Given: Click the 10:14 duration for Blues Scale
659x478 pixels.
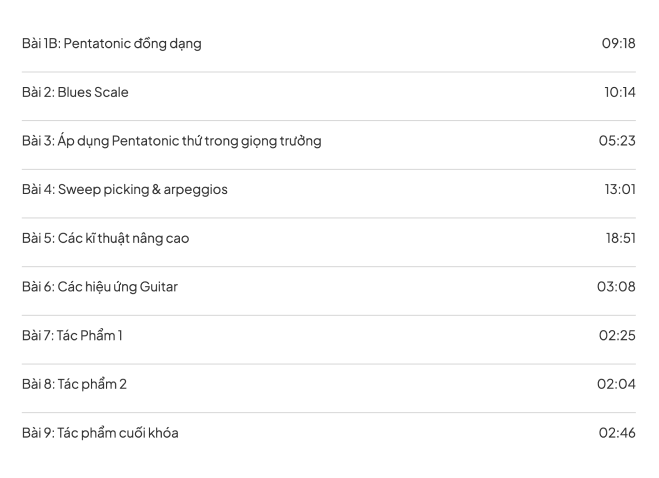Looking at the screenshot, I should 619,93.
